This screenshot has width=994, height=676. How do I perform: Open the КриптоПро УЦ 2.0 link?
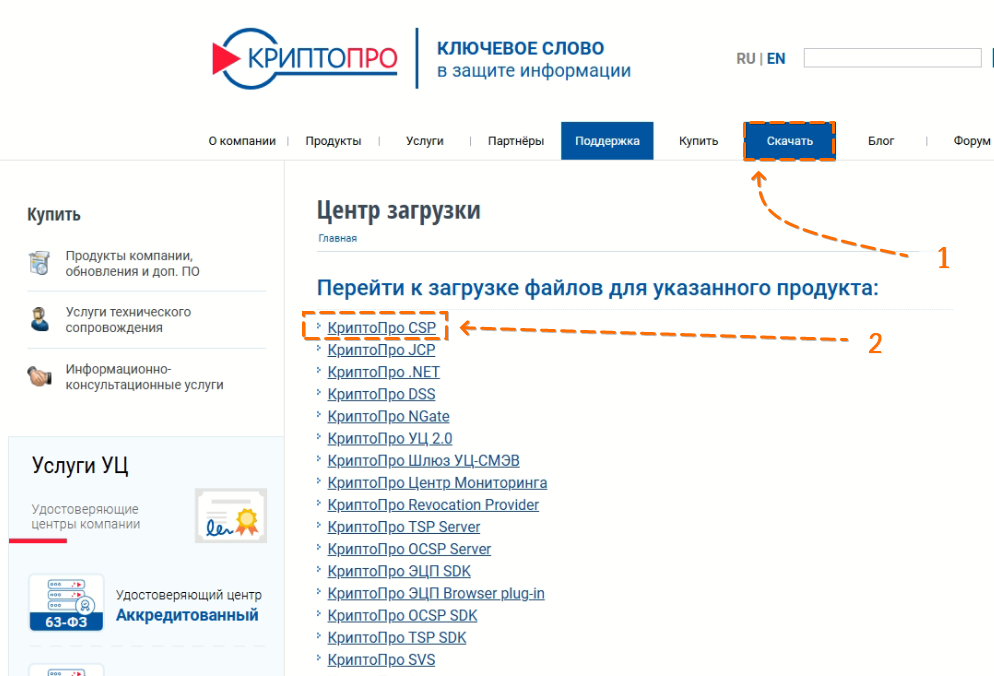coord(390,439)
